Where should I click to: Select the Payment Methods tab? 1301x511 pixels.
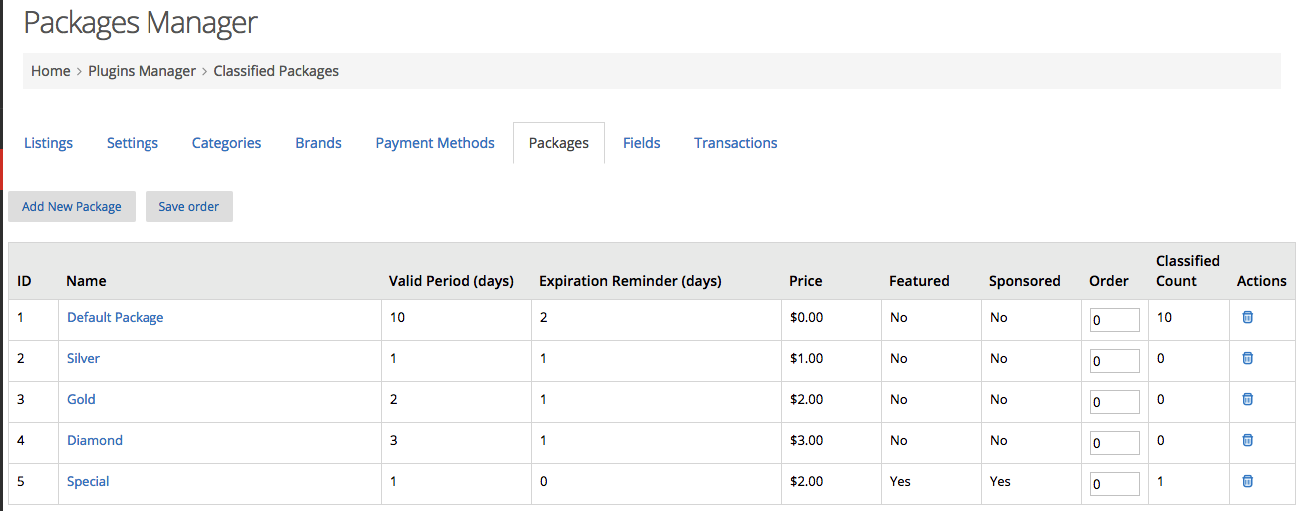pyautogui.click(x=435, y=143)
